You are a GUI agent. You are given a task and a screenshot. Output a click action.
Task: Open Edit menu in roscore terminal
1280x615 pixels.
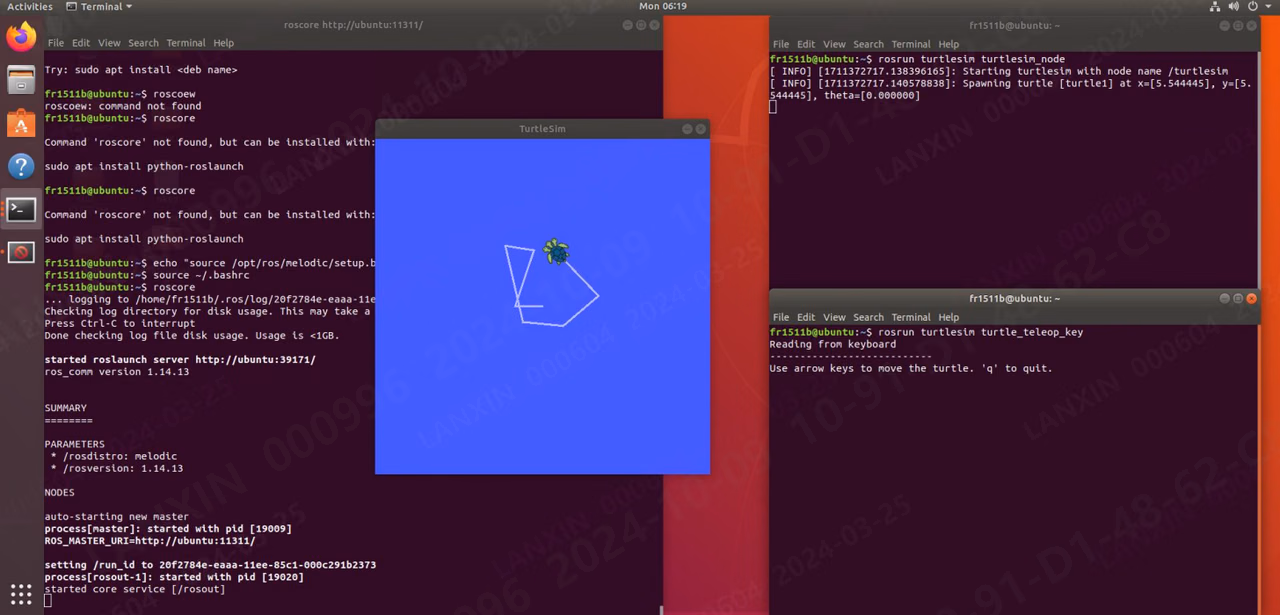click(x=81, y=43)
